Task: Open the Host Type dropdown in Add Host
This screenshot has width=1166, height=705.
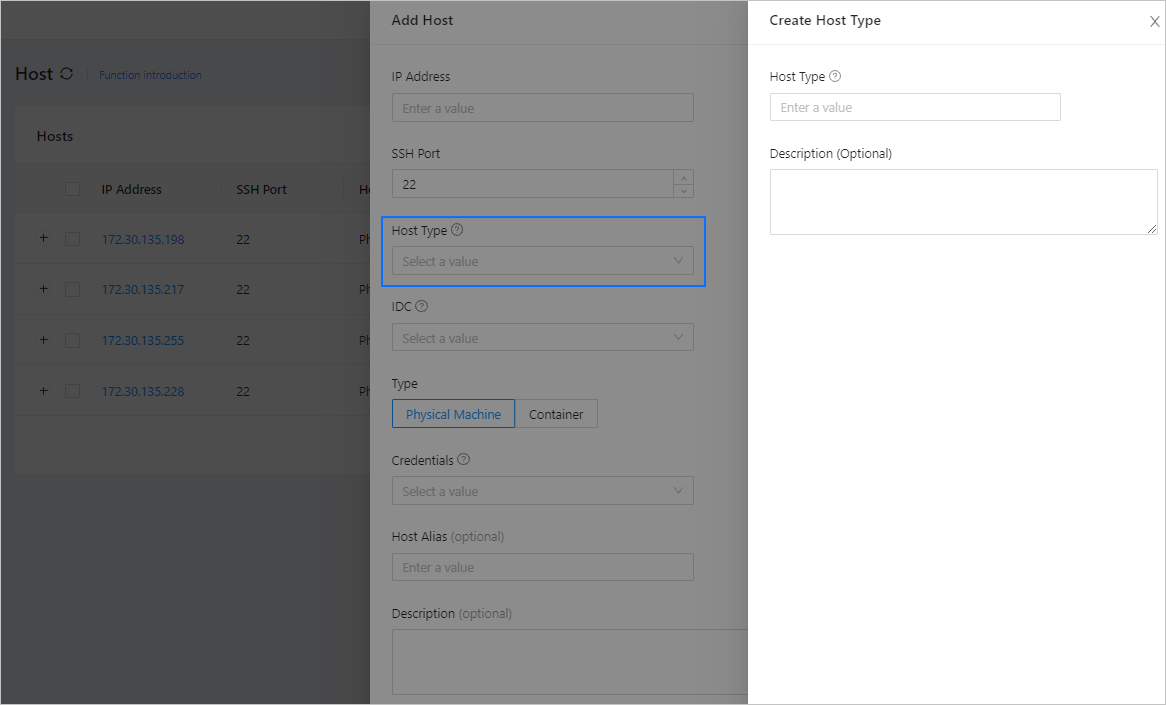Action: 542,261
